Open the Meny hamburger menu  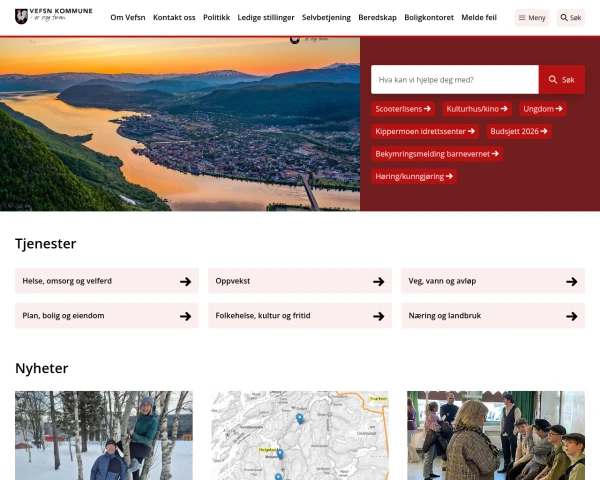531,18
